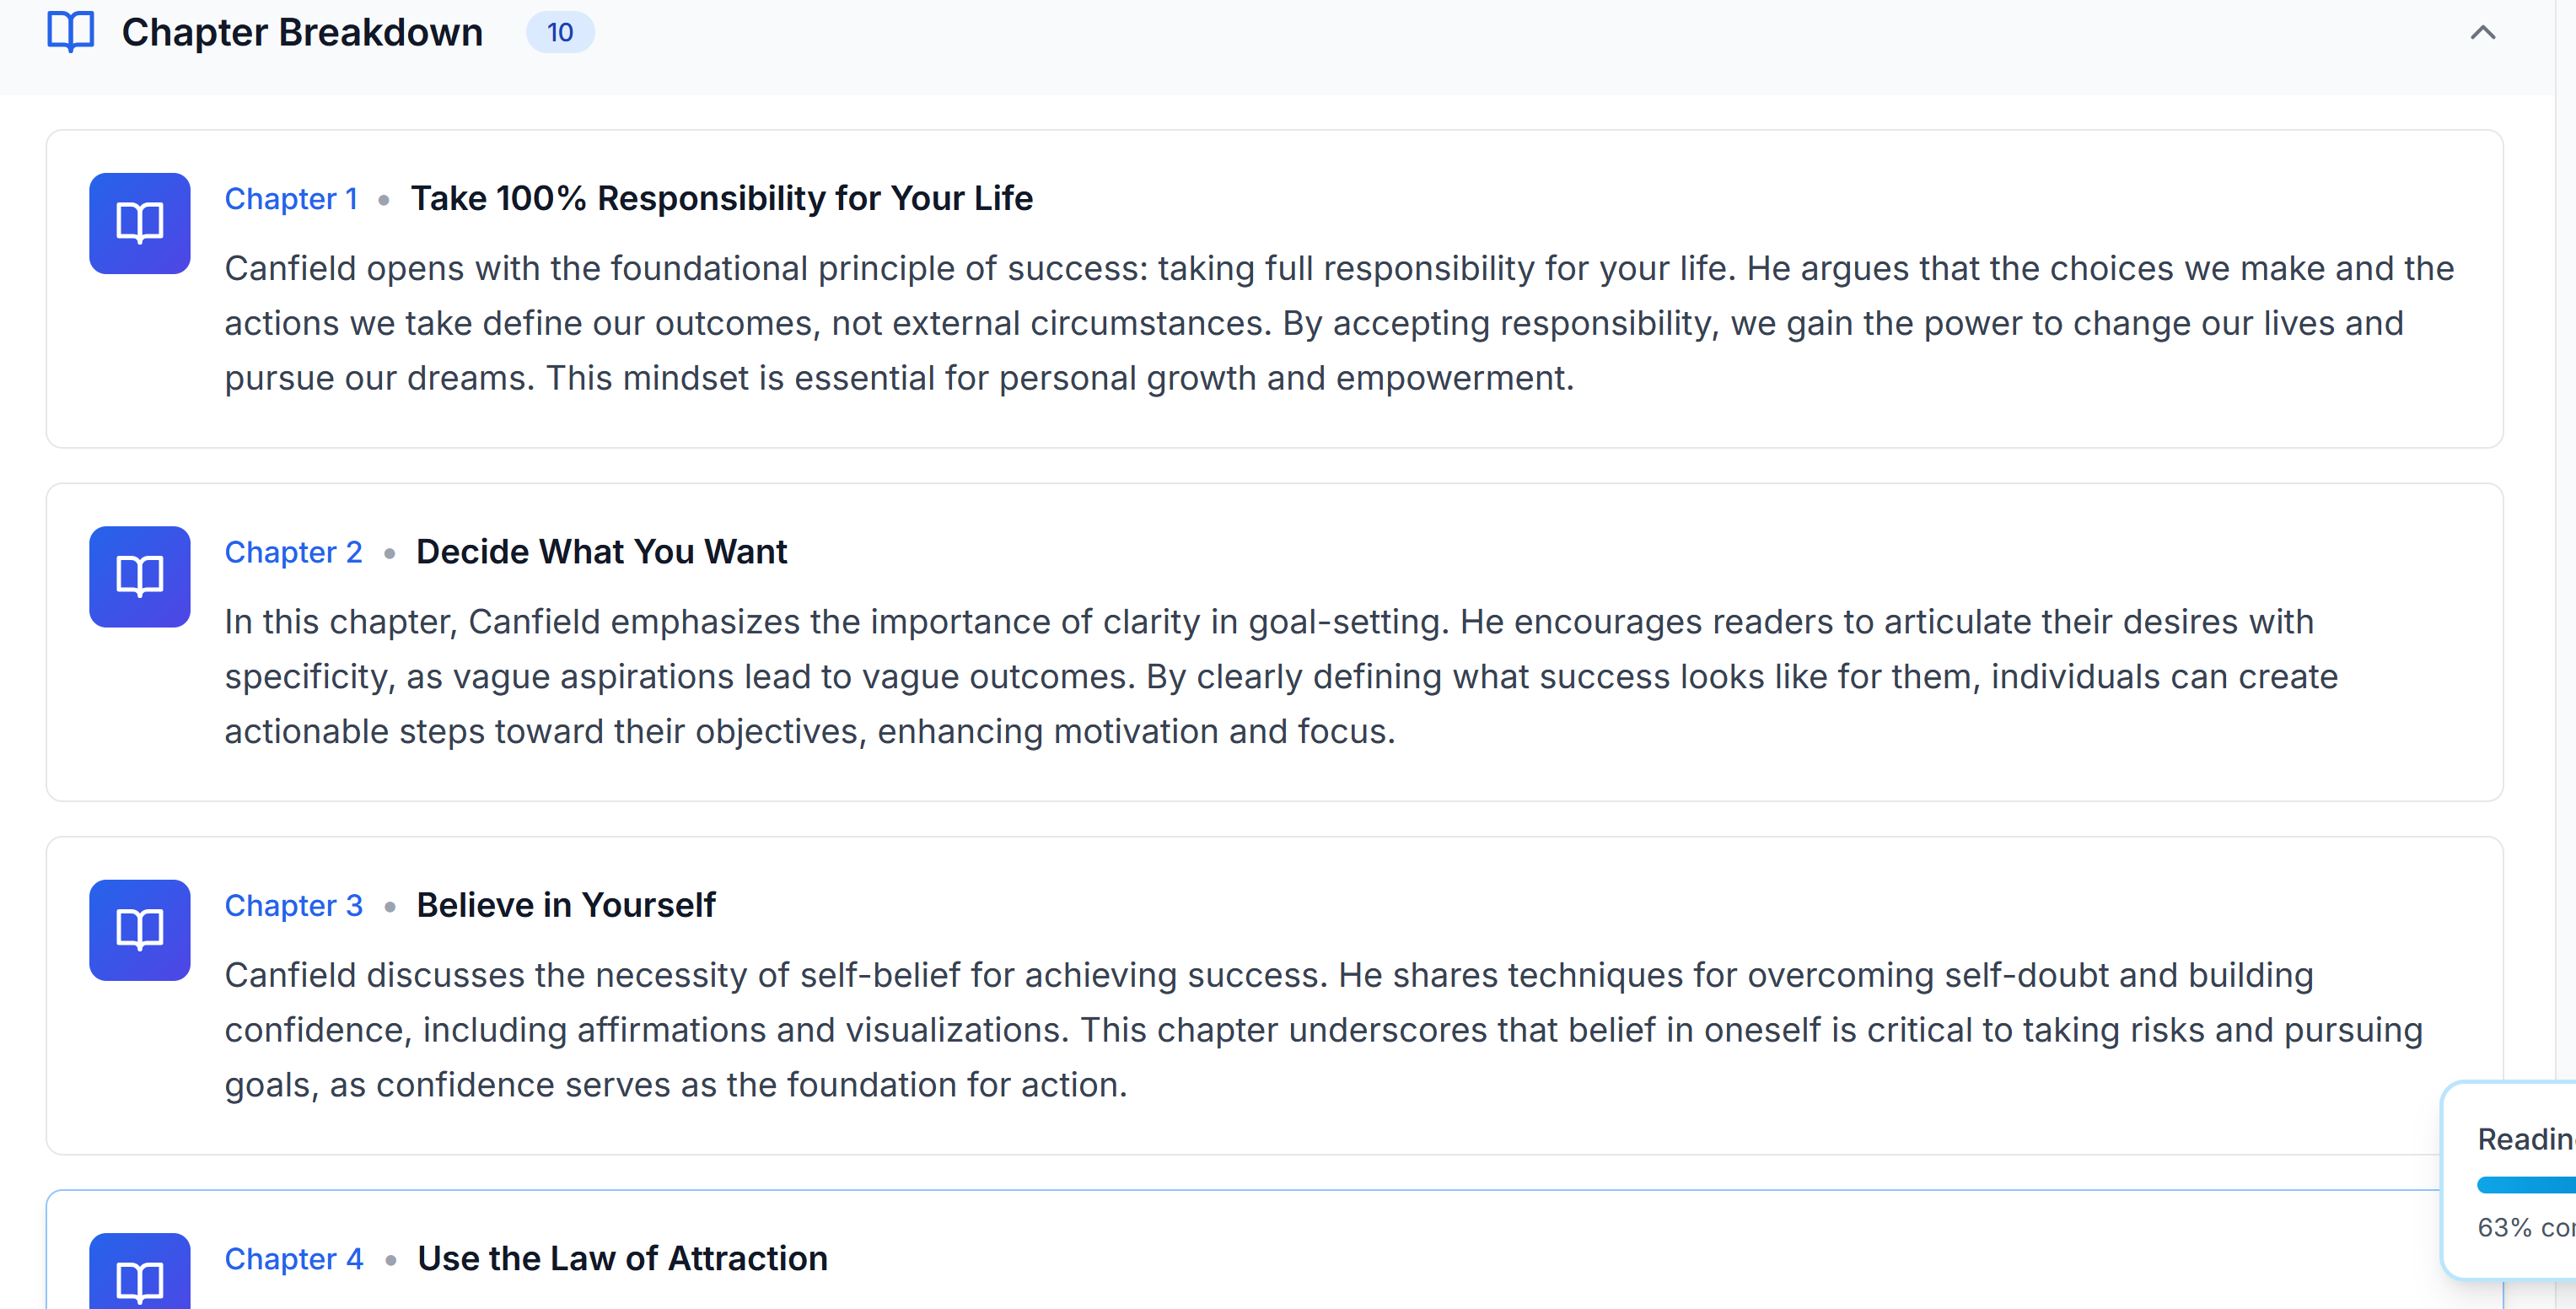Select 'Take 100% Responsibility for Your Life' title

[722, 198]
